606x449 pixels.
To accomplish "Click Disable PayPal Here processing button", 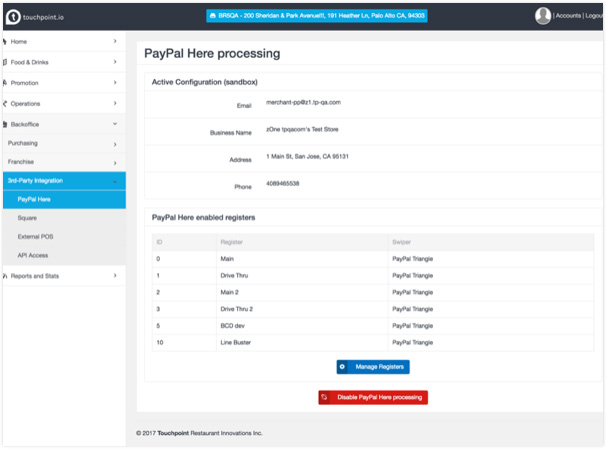I will [373, 397].
